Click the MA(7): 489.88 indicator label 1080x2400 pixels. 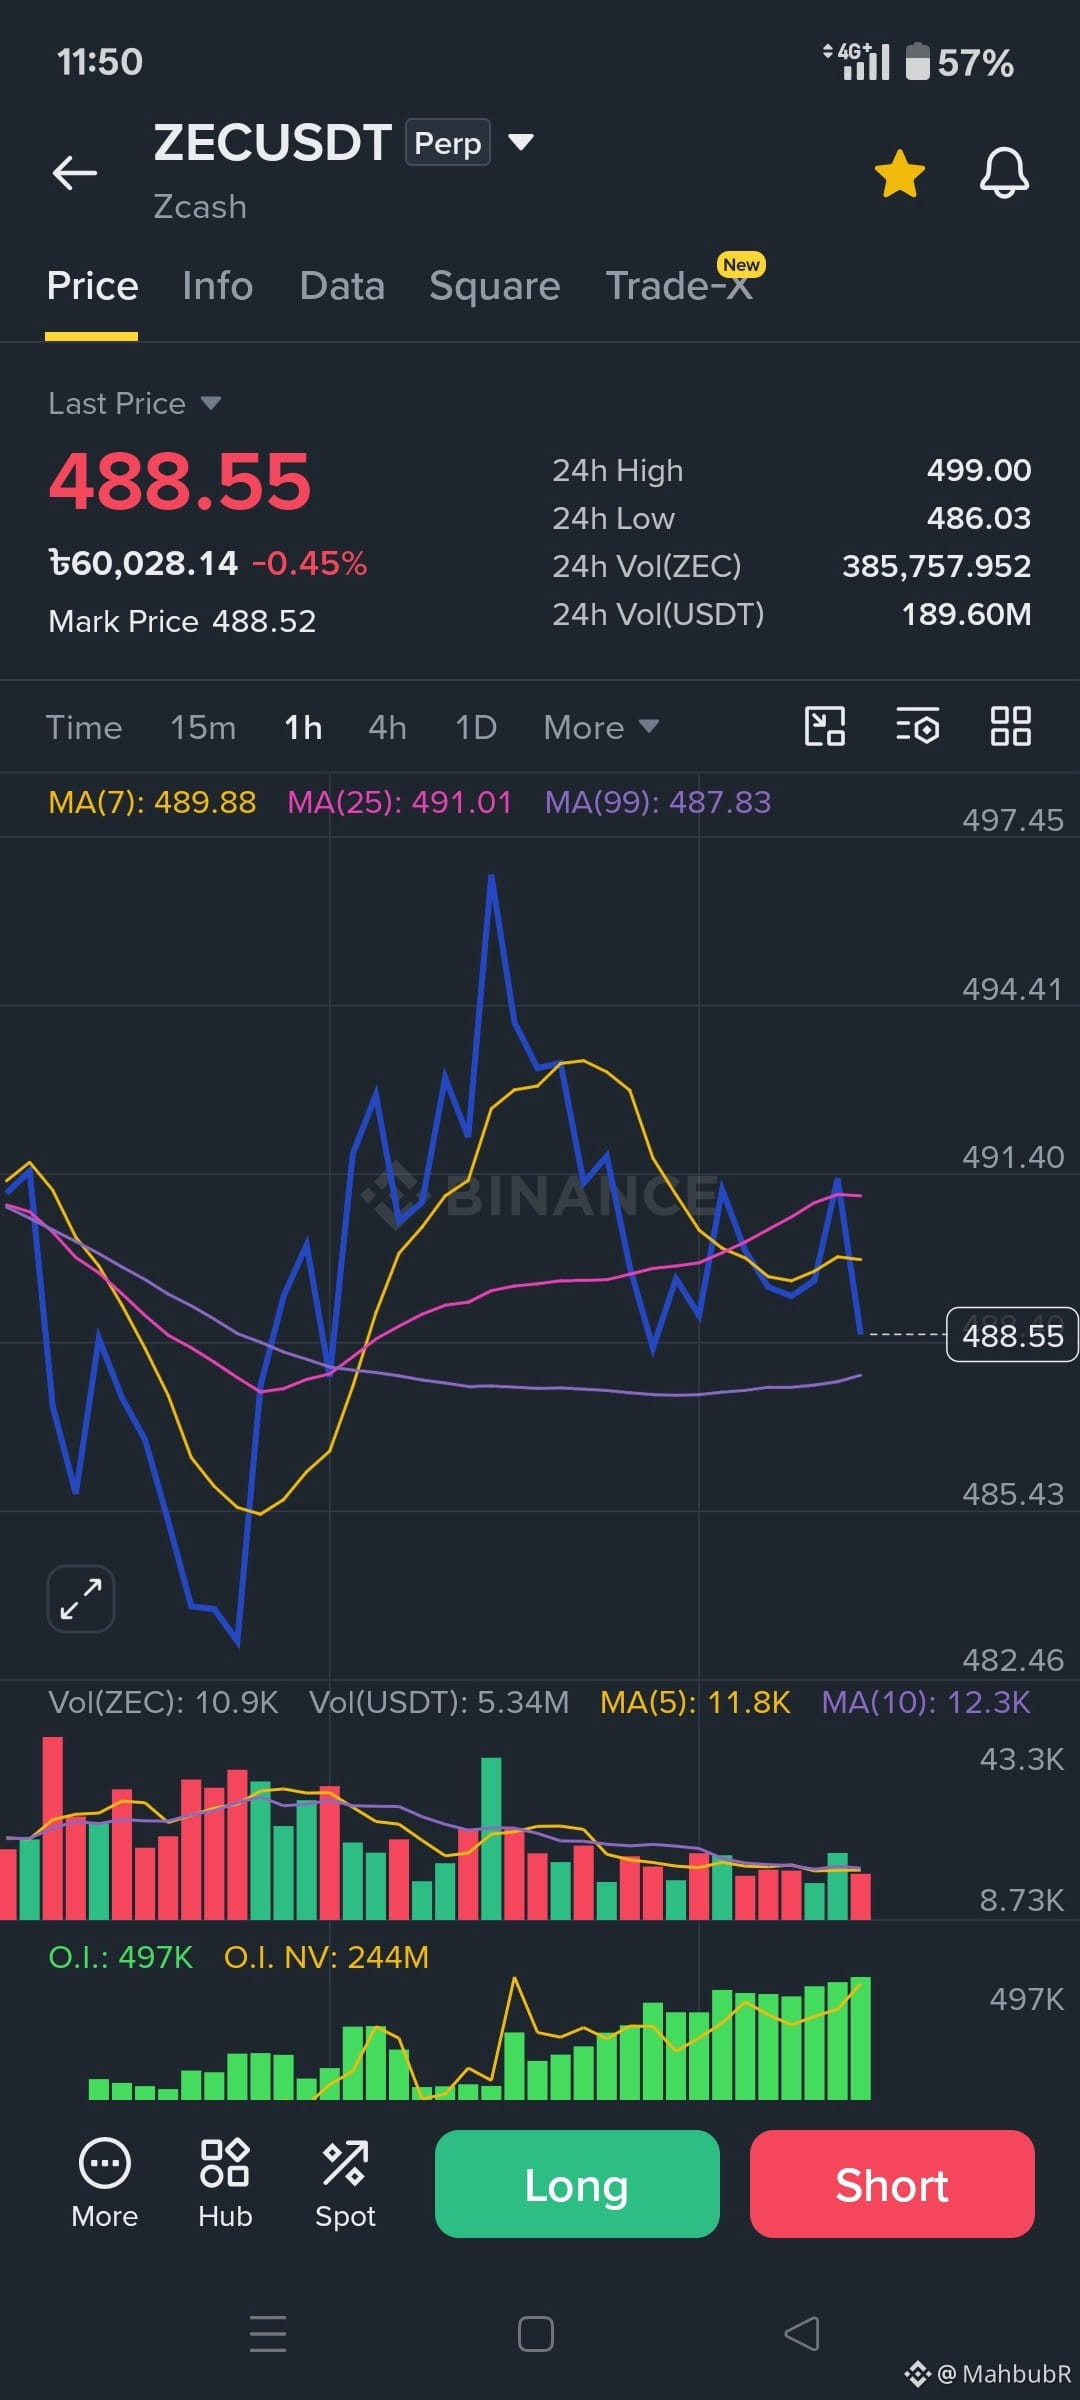point(152,802)
